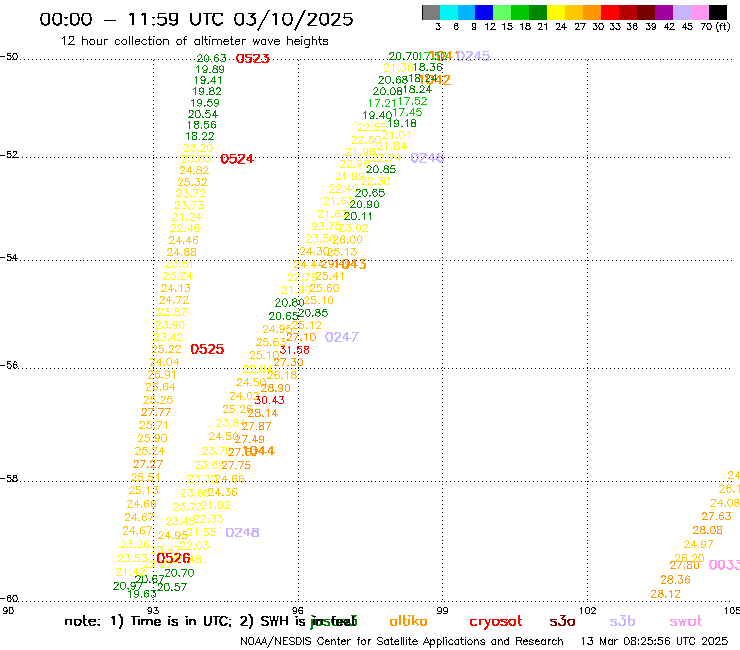Screen dimensions: 740x650
Task: Click the bright red legend swatch
Action: pyautogui.click(x=610, y=13)
